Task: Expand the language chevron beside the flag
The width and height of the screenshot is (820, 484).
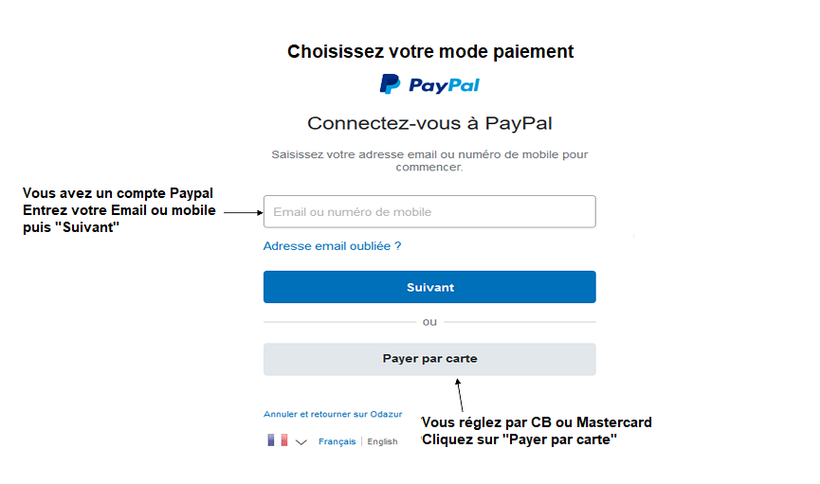Action: 301,442
